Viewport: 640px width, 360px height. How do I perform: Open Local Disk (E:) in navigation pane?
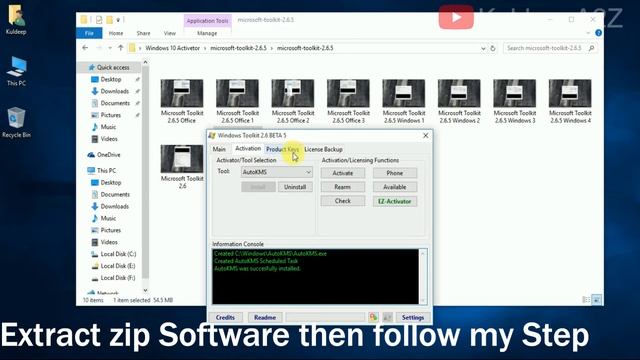point(118,266)
